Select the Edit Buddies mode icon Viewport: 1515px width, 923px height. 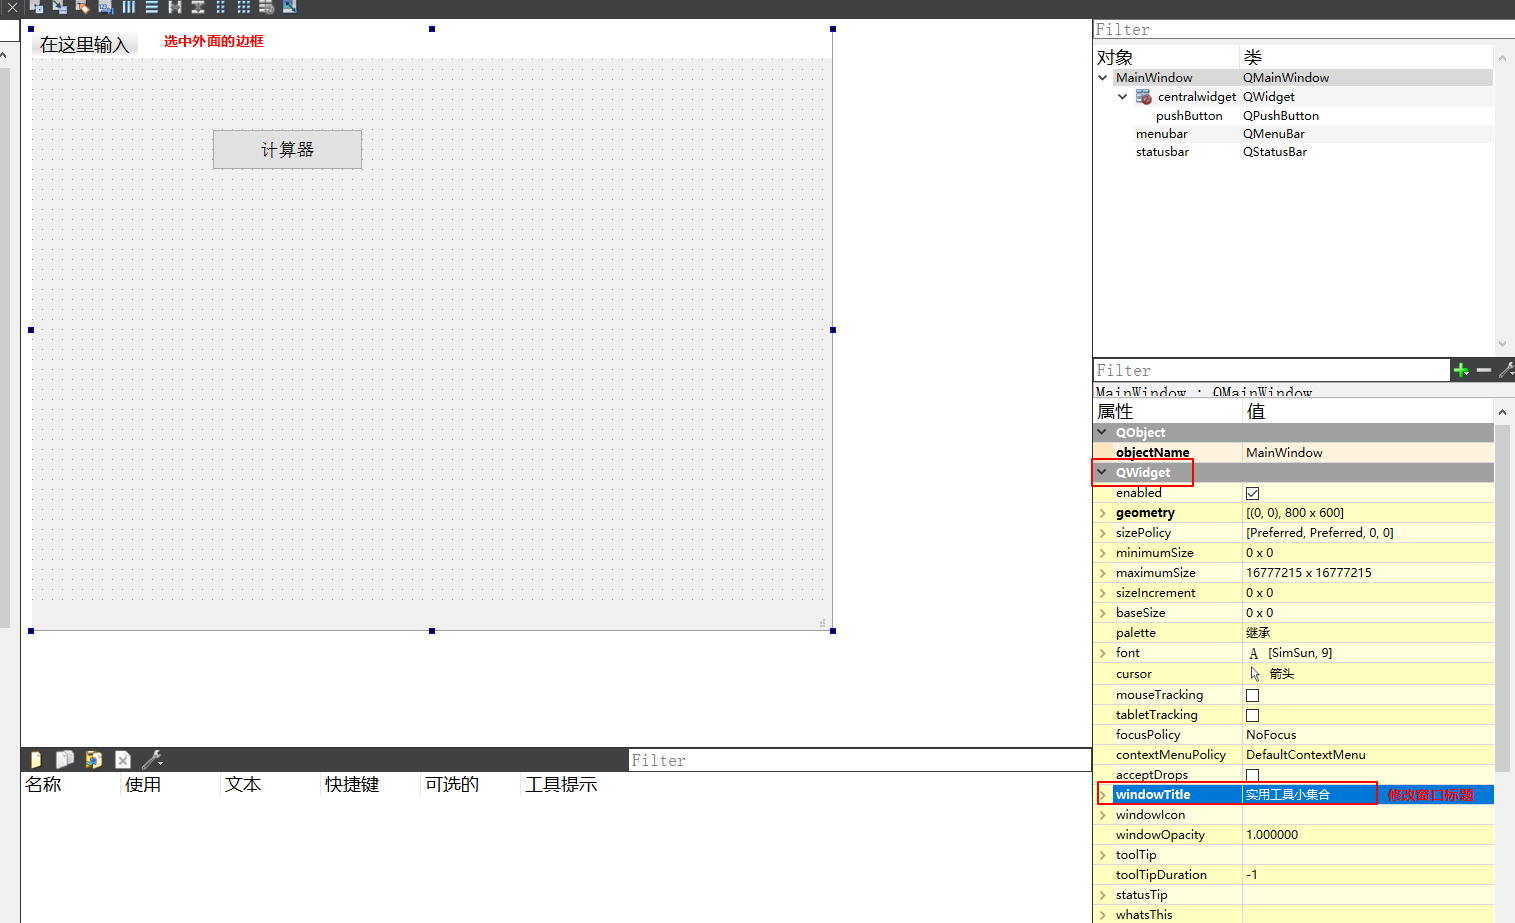[x=83, y=6]
